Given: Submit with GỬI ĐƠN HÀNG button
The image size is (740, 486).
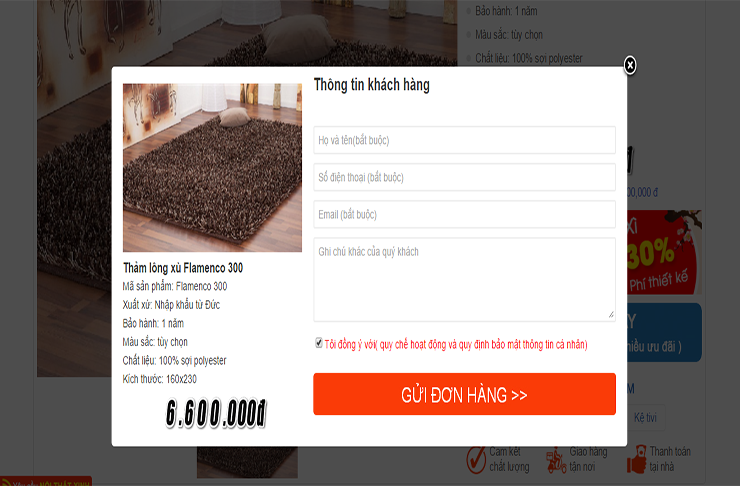Looking at the screenshot, I should (464, 394).
